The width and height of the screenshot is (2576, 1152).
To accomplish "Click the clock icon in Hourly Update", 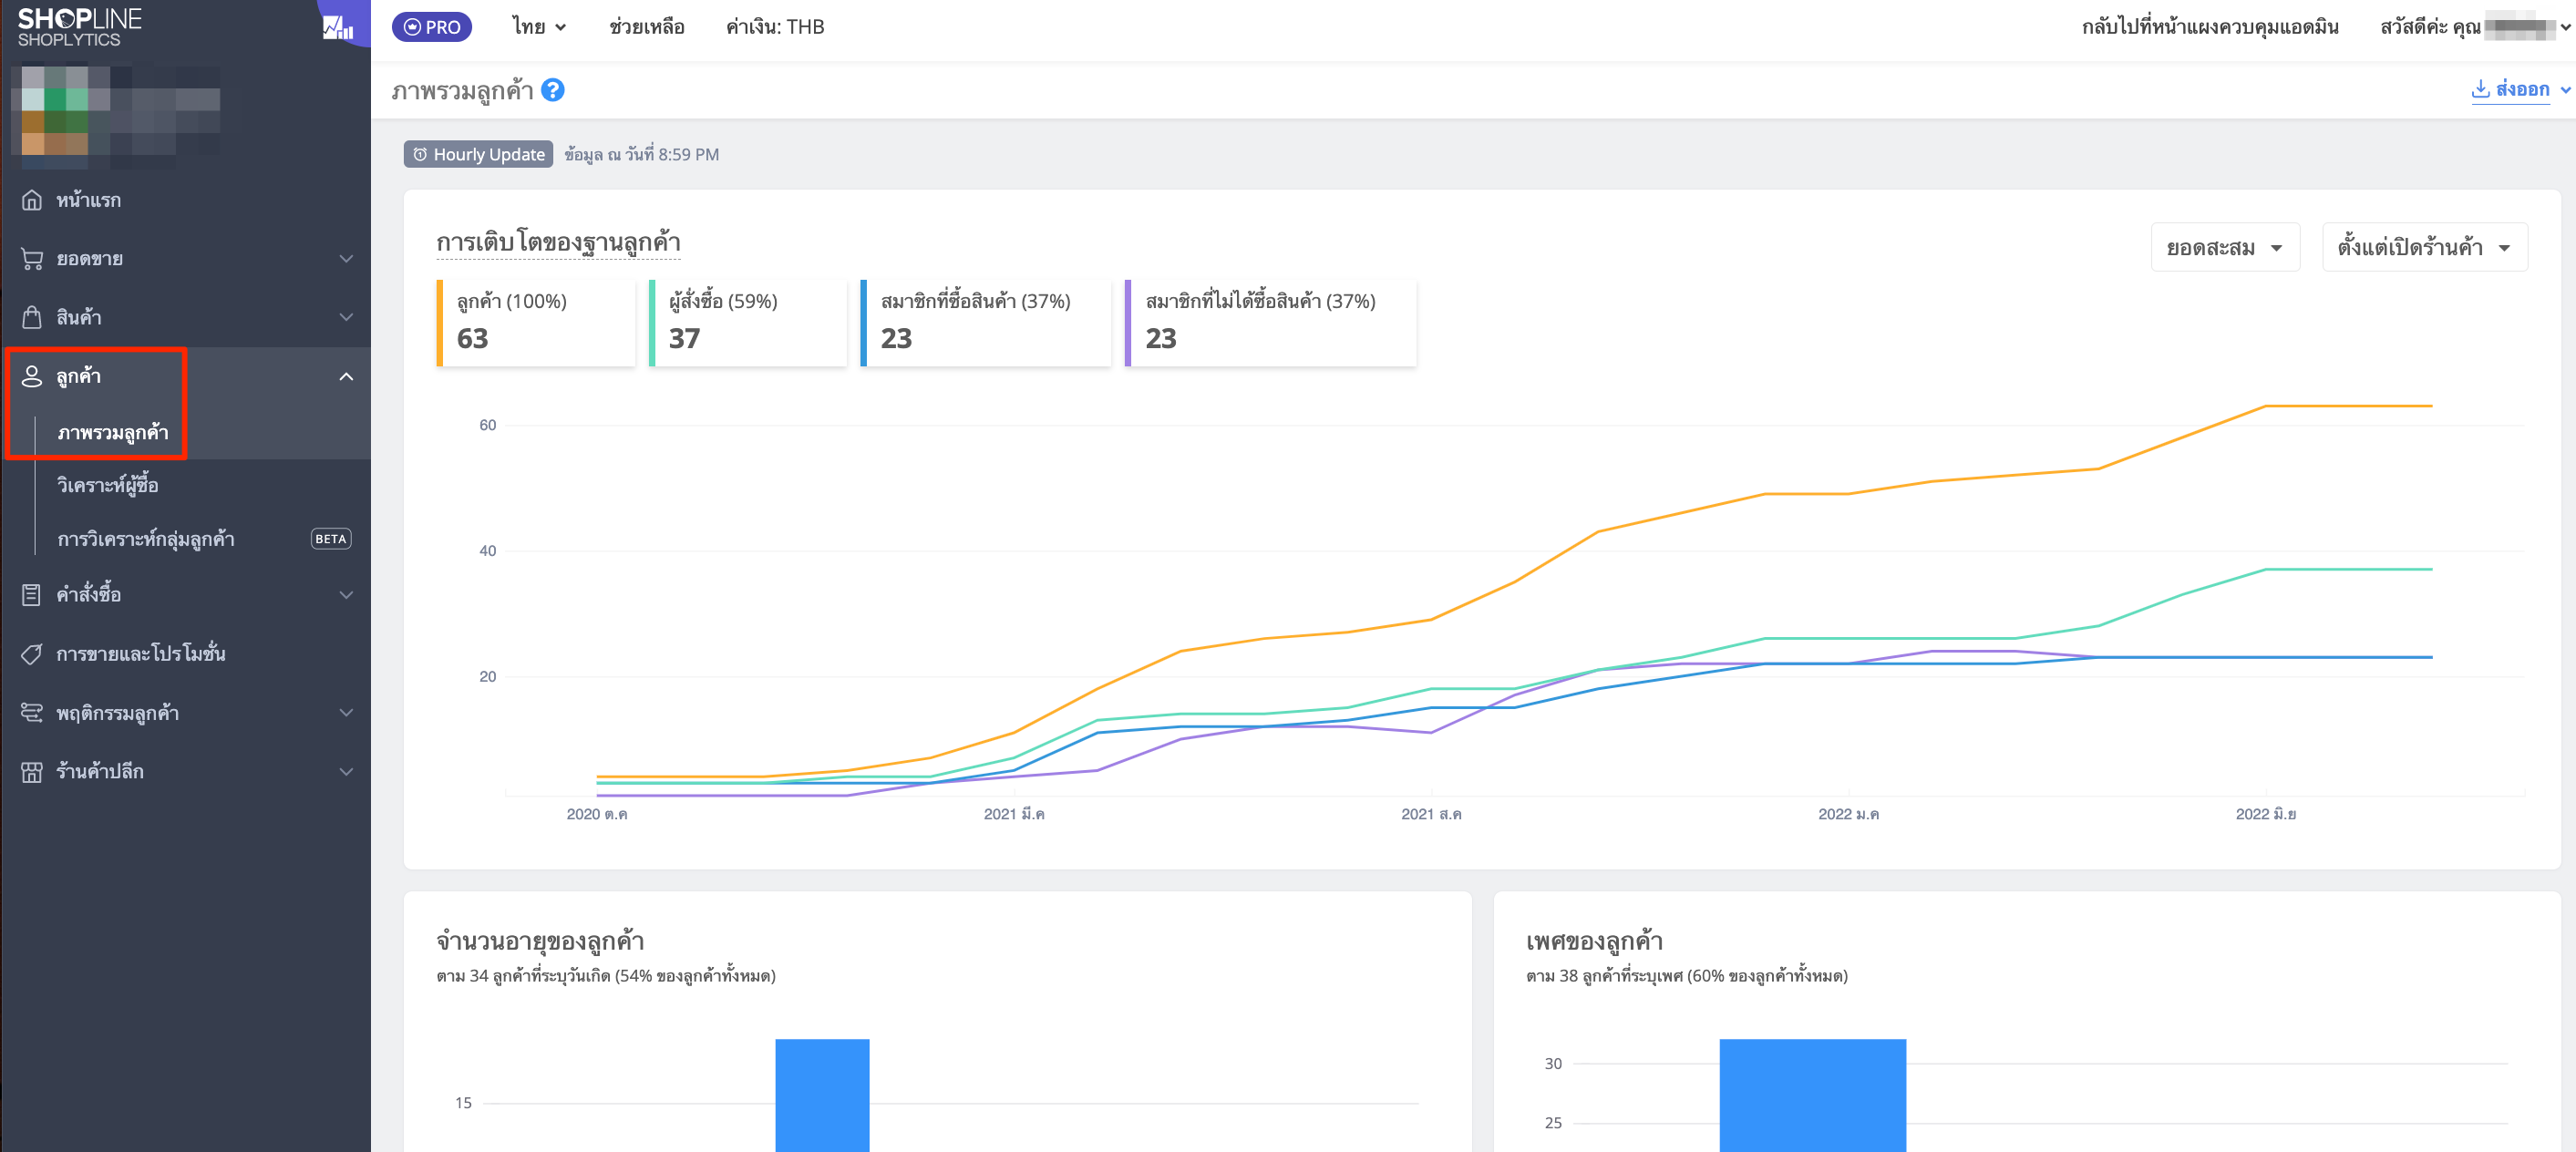I will tap(421, 154).
